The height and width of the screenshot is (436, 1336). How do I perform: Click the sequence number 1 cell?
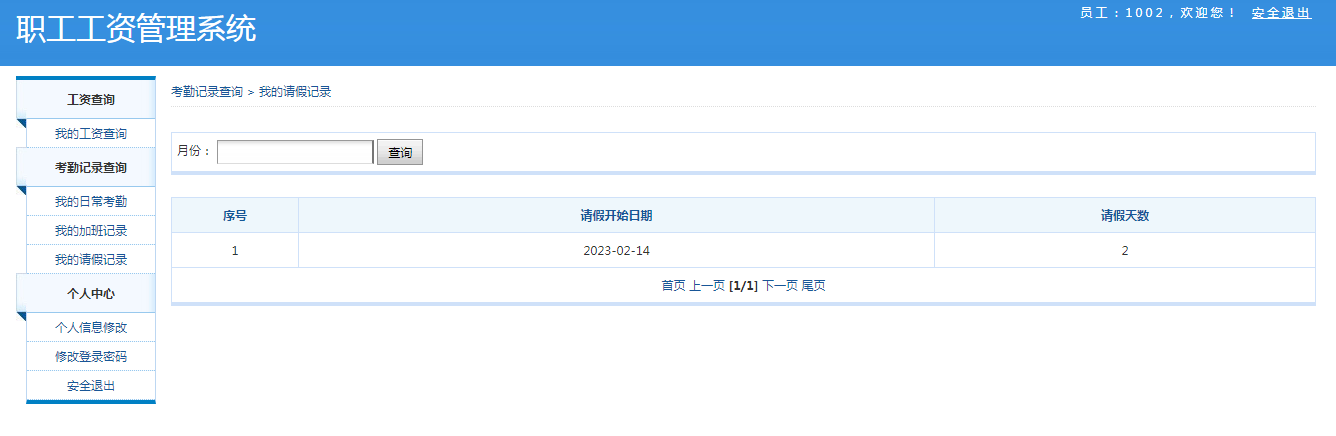235,250
